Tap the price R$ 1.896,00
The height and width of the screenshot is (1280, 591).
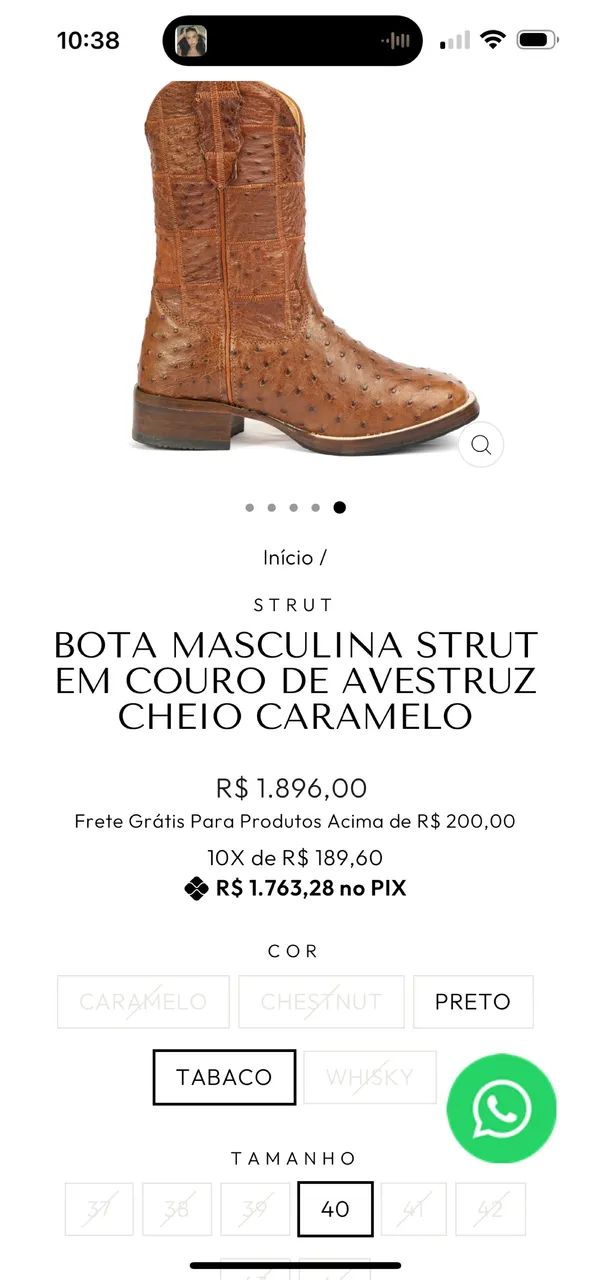(x=295, y=788)
